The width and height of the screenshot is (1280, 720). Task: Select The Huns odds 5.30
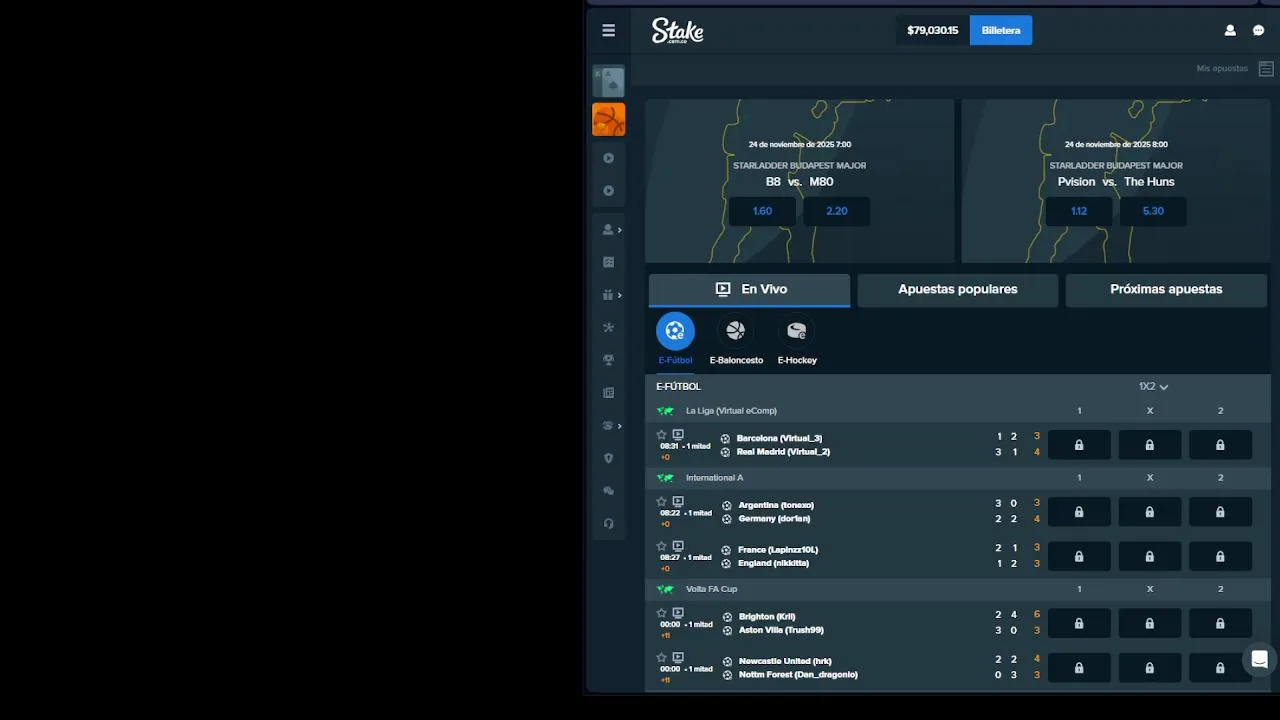click(x=1153, y=211)
